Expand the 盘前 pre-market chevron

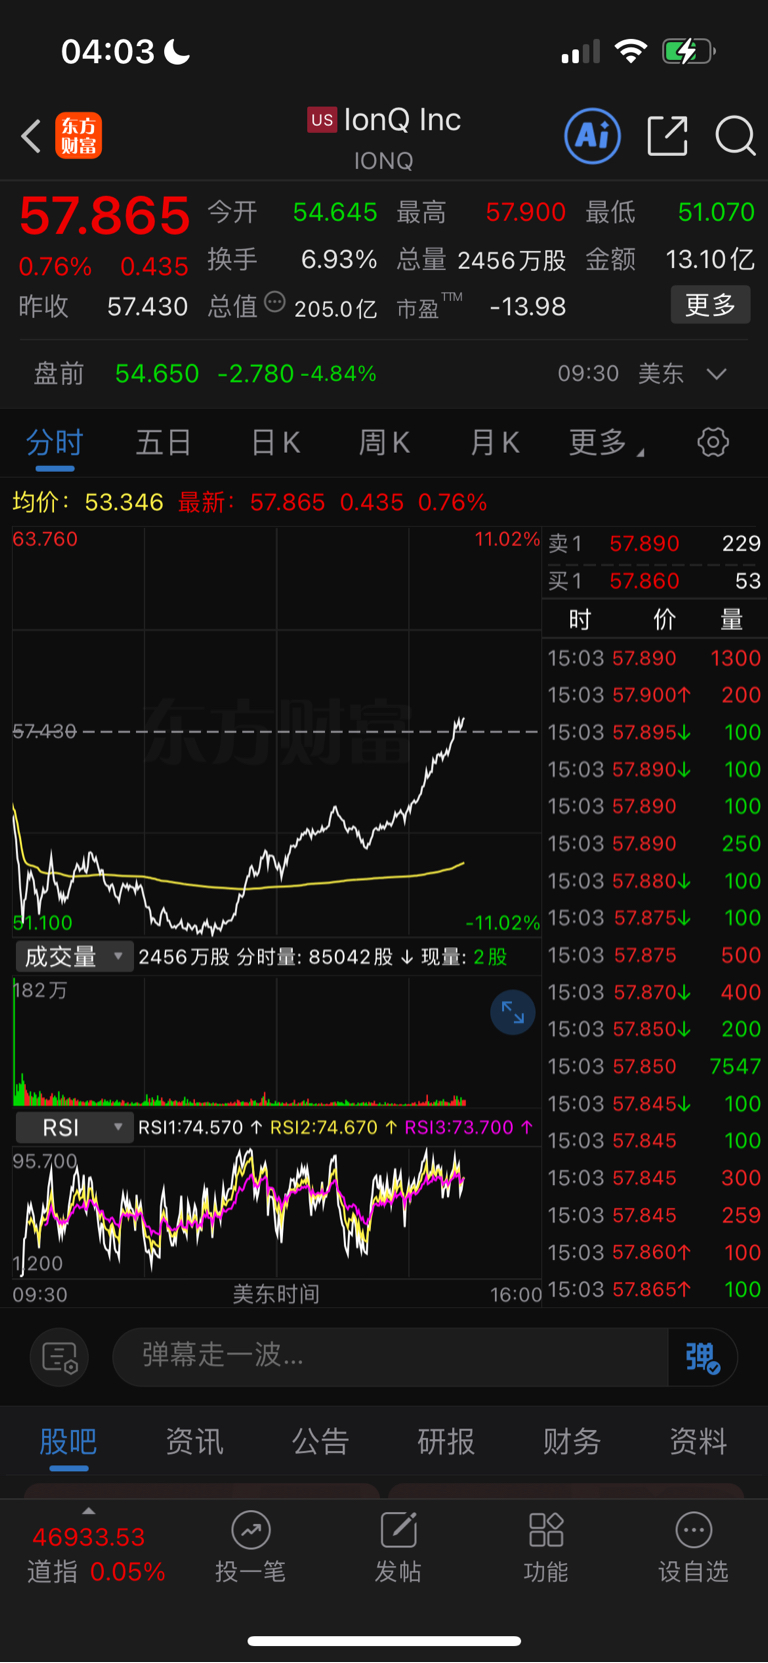(716, 374)
